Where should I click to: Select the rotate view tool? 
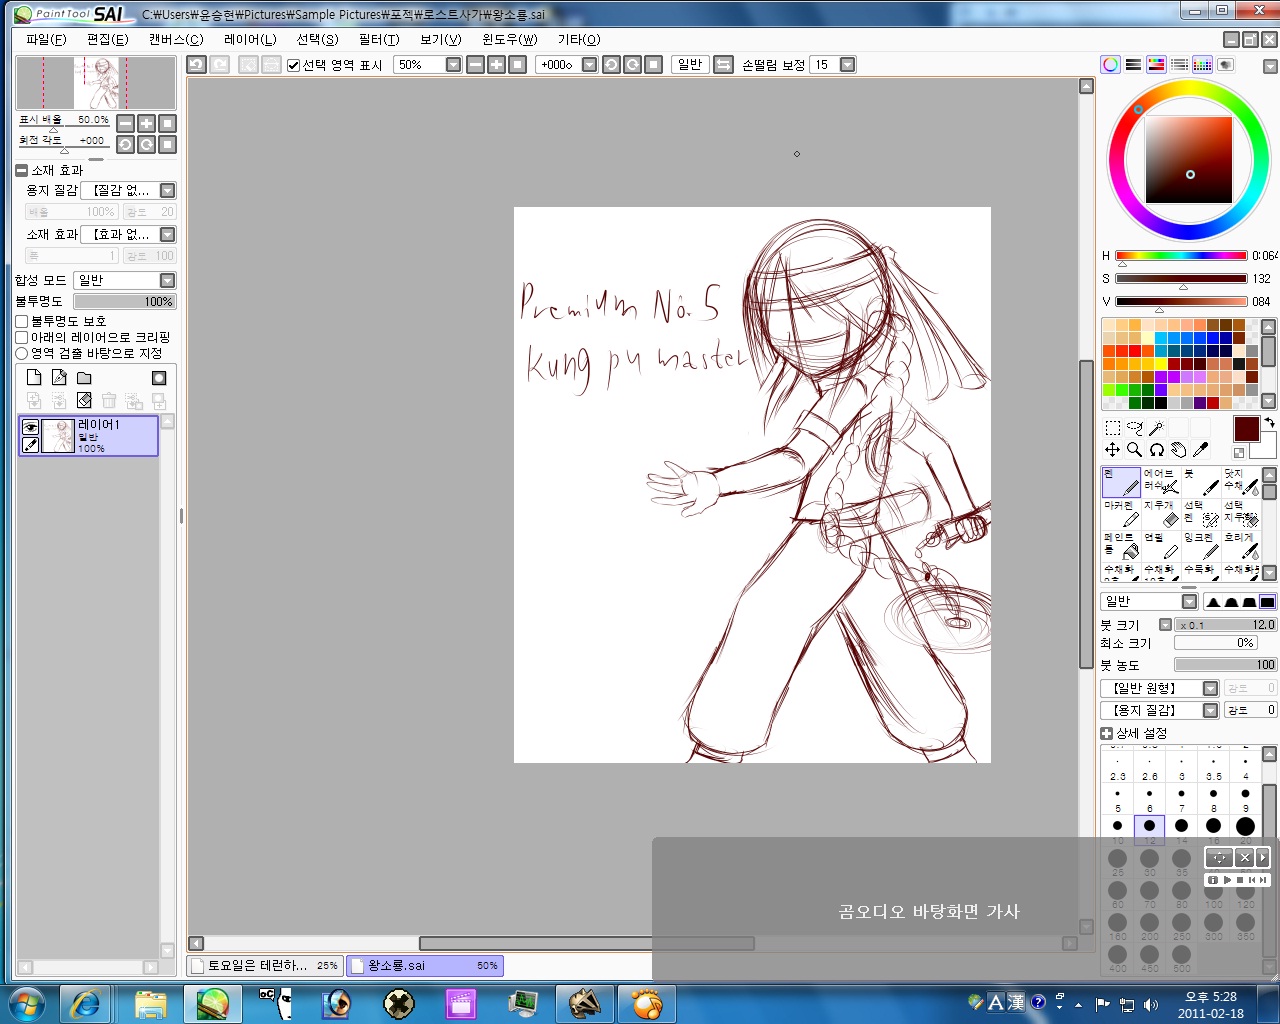(1156, 450)
